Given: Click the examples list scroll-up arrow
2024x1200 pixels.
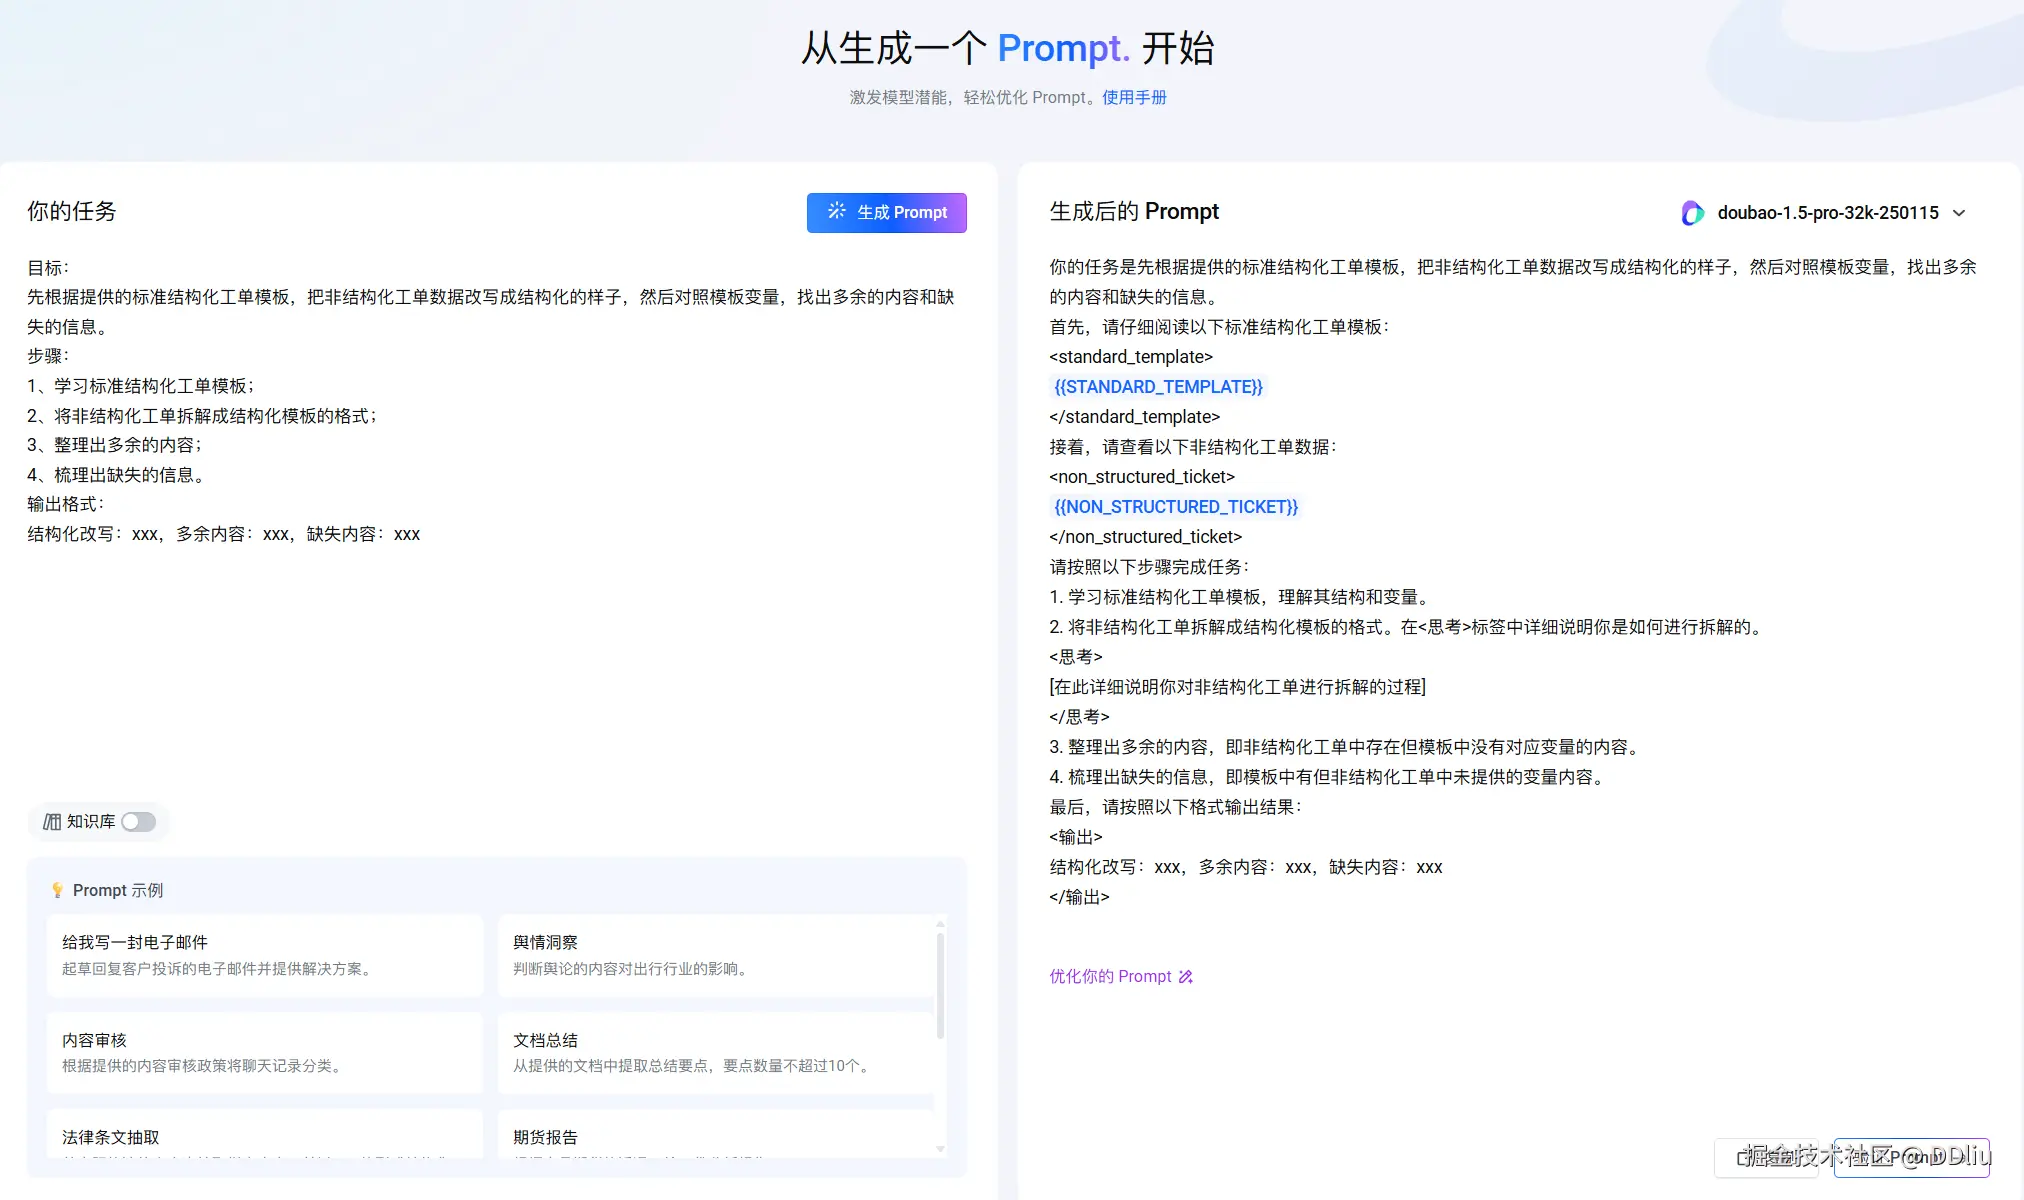Looking at the screenshot, I should coord(940,923).
